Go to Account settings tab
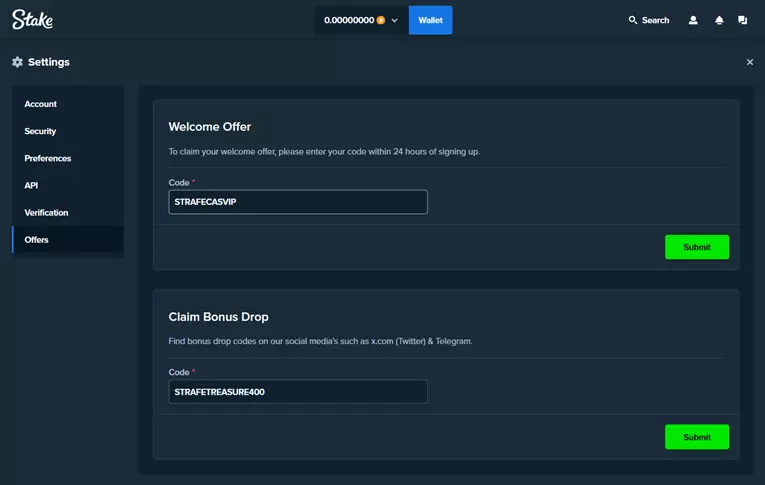 coord(68,104)
